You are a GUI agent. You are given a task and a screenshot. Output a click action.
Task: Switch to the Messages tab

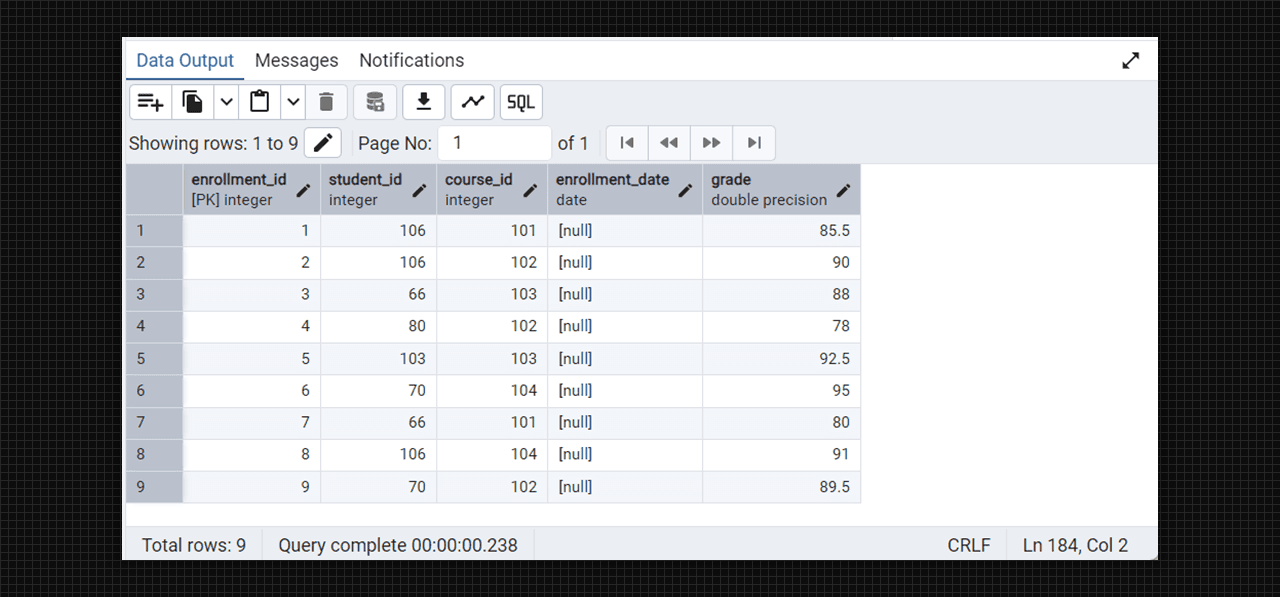pos(296,60)
